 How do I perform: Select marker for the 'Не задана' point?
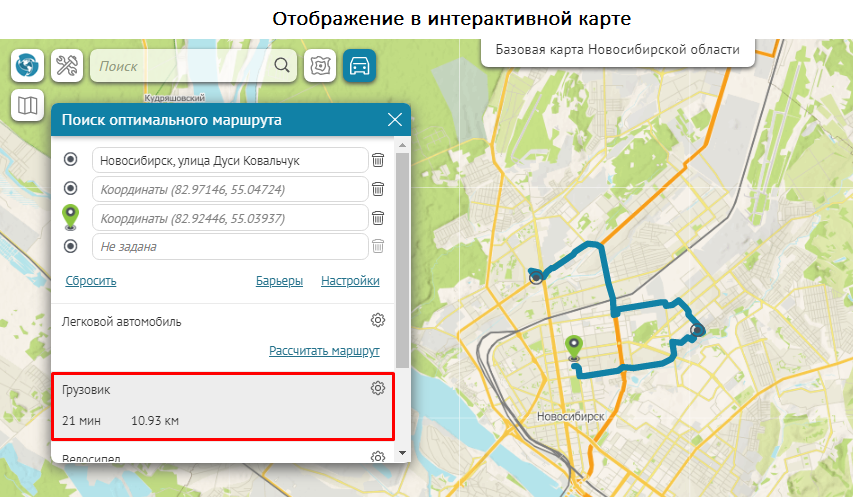point(71,246)
